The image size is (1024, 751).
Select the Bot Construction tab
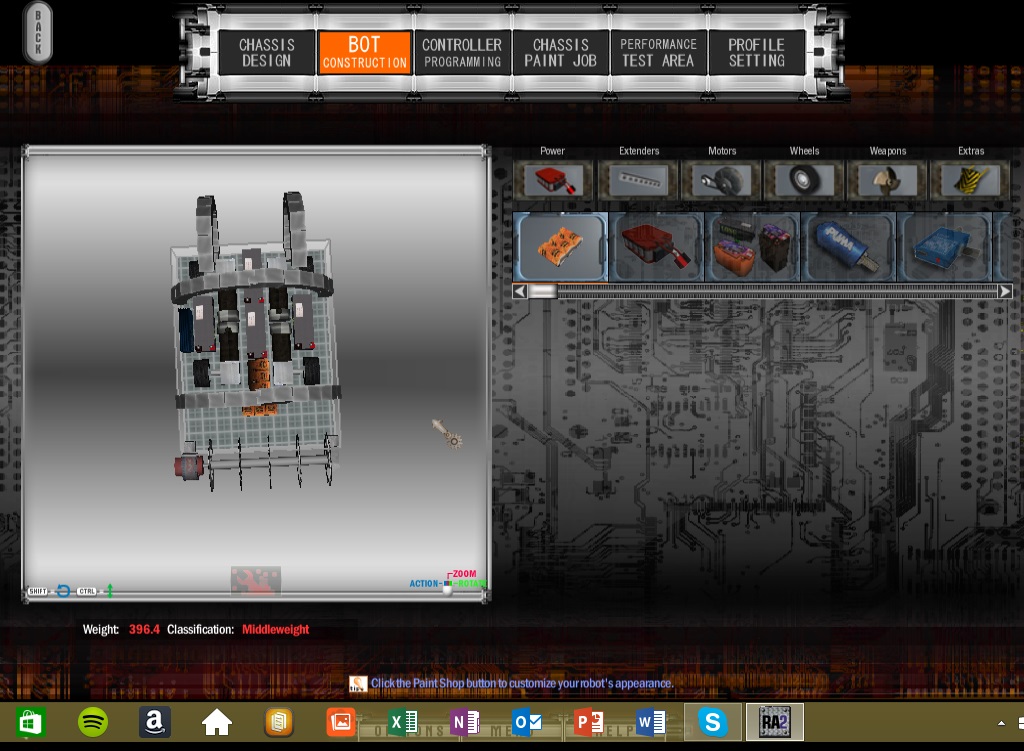[364, 52]
